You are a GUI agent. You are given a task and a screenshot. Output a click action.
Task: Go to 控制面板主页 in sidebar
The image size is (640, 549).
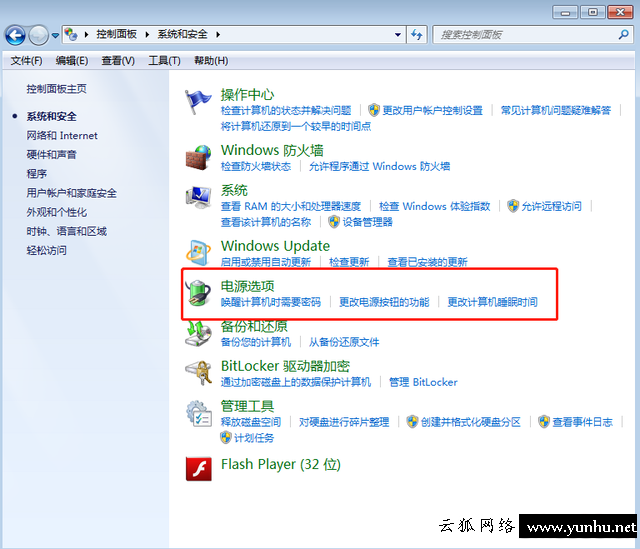click(x=56, y=89)
